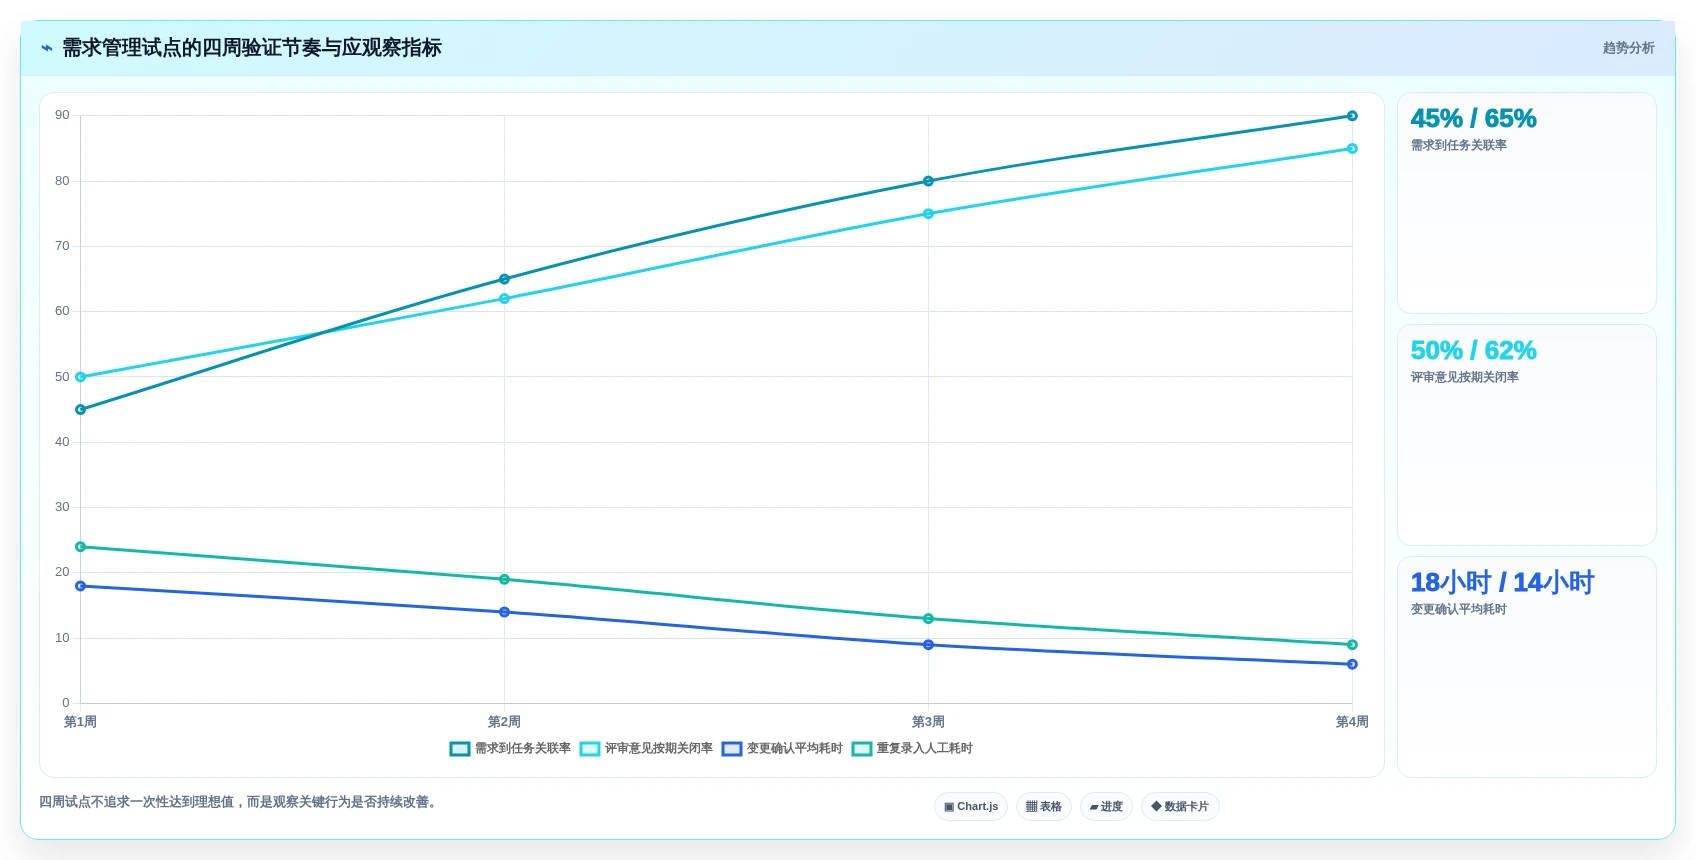Image resolution: width=1696 pixels, height=860 pixels.
Task: Click the 变更确认平均耗时 point at 第3周 (9)
Action: (928, 645)
